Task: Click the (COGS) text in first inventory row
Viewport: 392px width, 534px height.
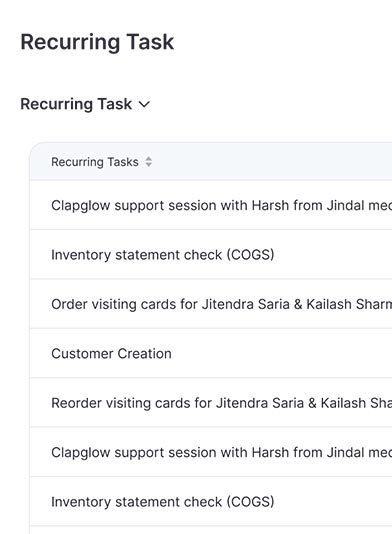Action: (250, 255)
